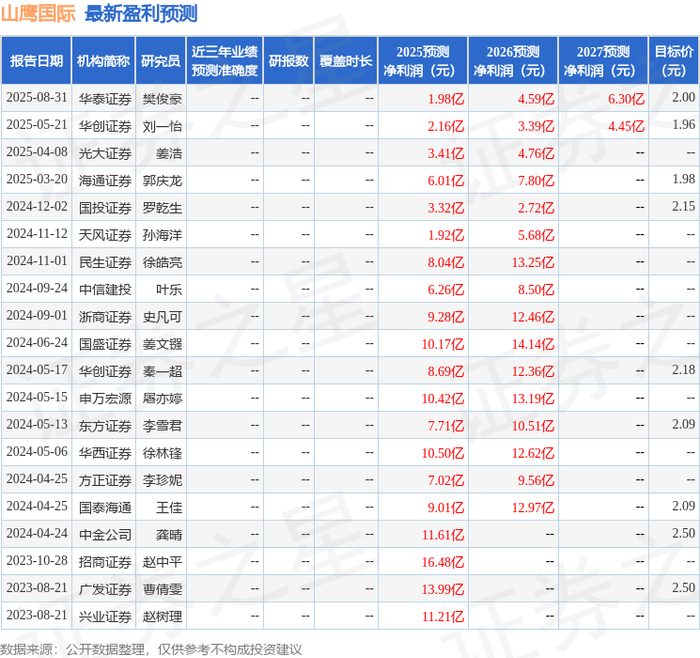This screenshot has height=658, width=700.
Task: Select the date 2024-09-24
Action: coord(37,288)
